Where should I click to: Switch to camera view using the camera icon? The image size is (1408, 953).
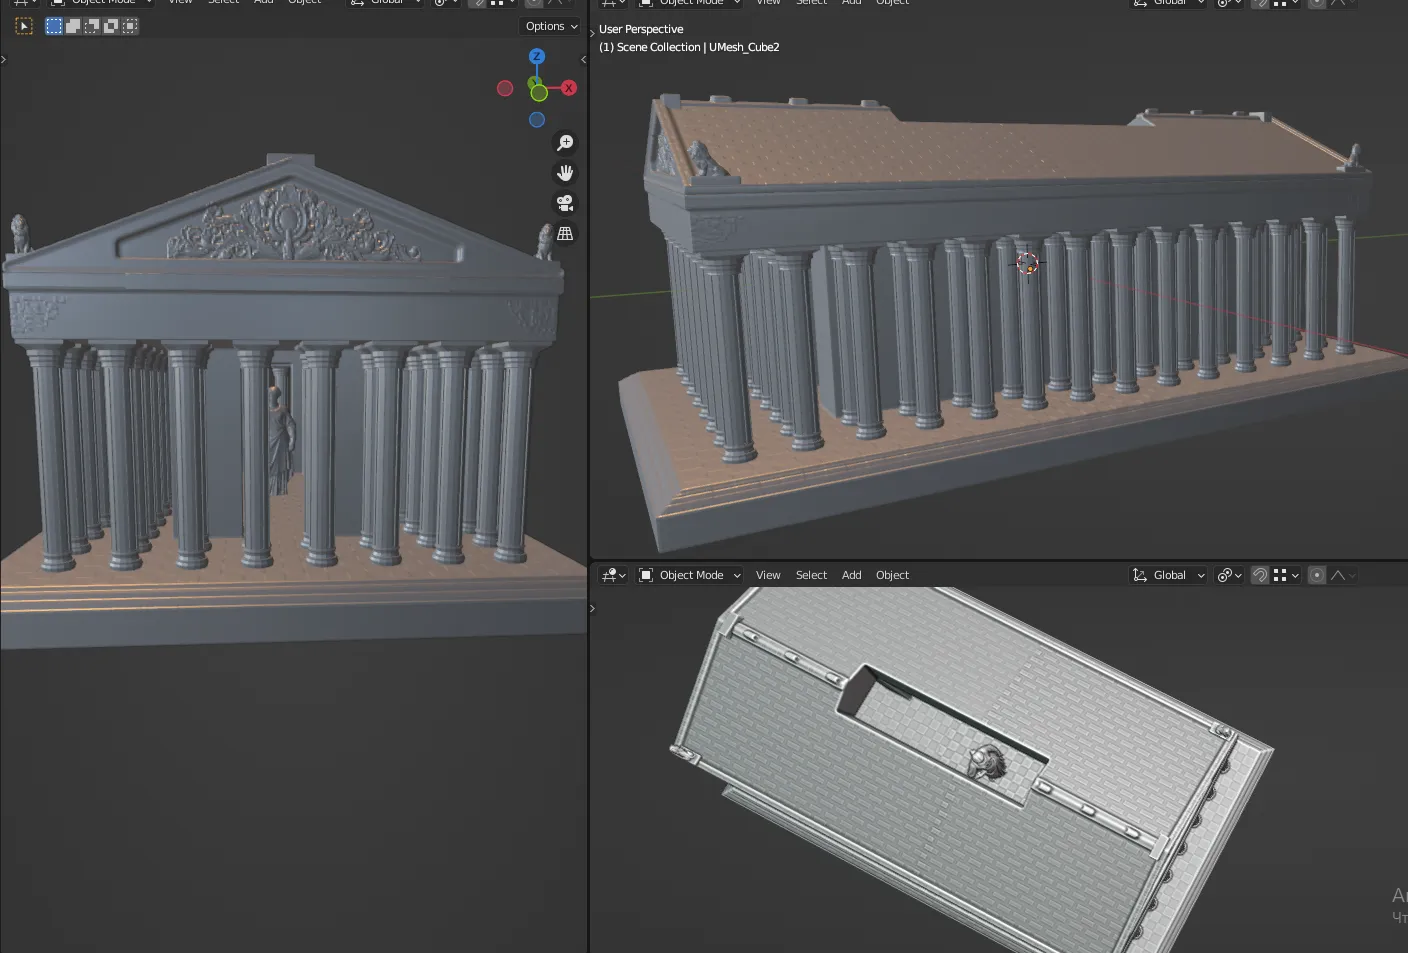[x=565, y=203]
